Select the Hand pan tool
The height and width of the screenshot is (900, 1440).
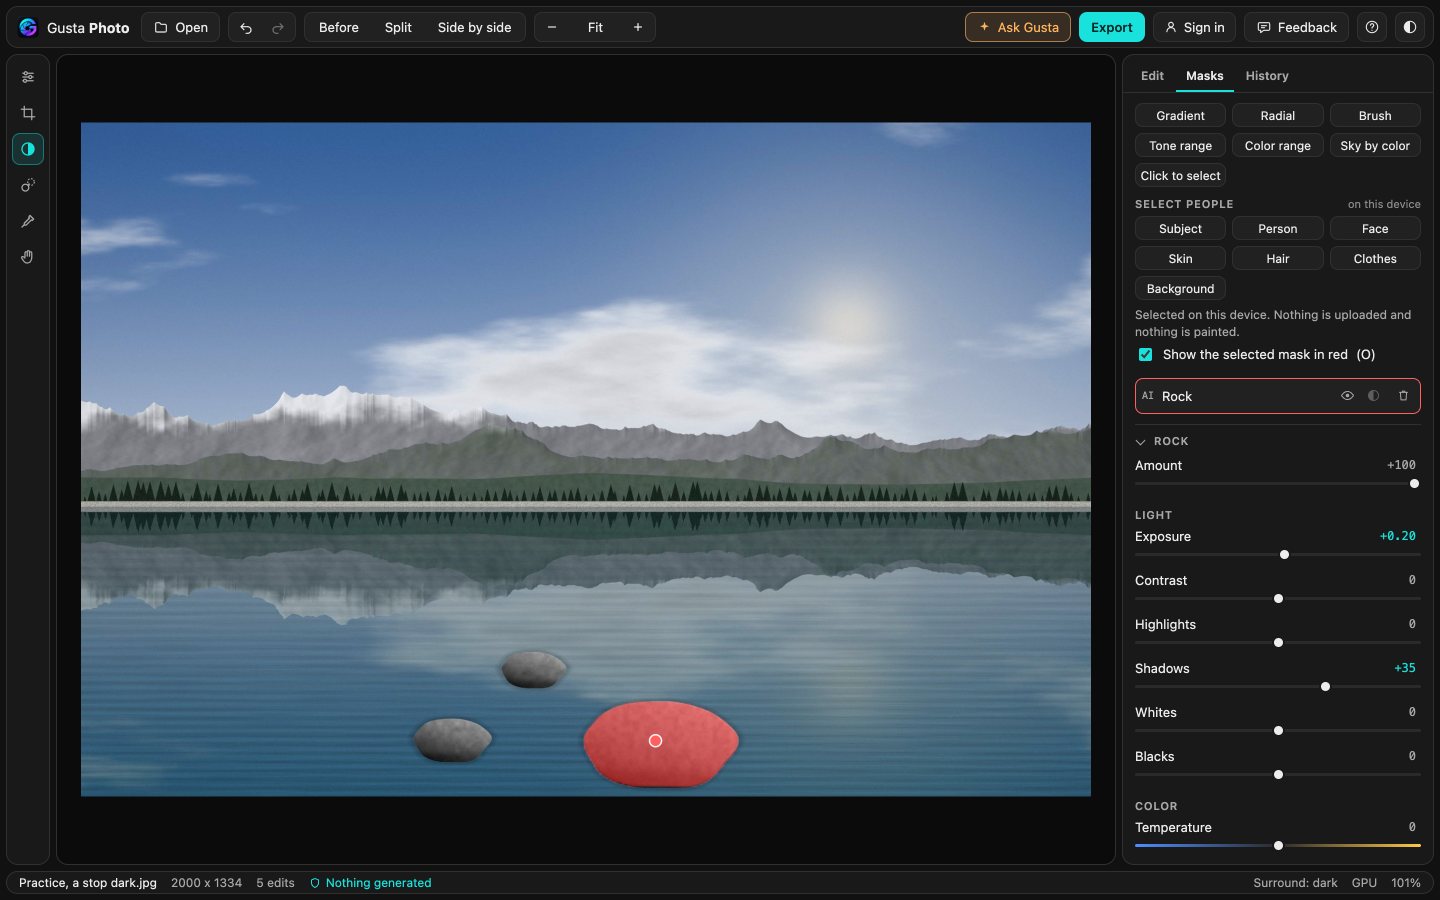click(x=28, y=257)
